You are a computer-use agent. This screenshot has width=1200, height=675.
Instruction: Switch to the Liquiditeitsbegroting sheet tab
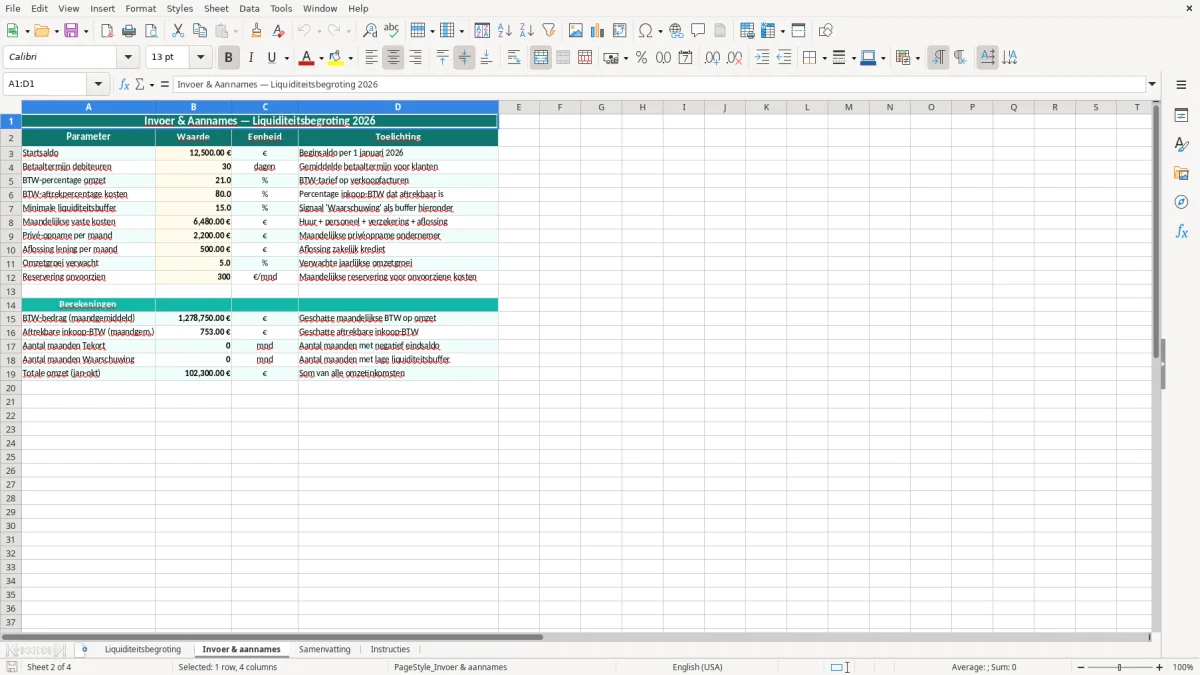(x=143, y=650)
